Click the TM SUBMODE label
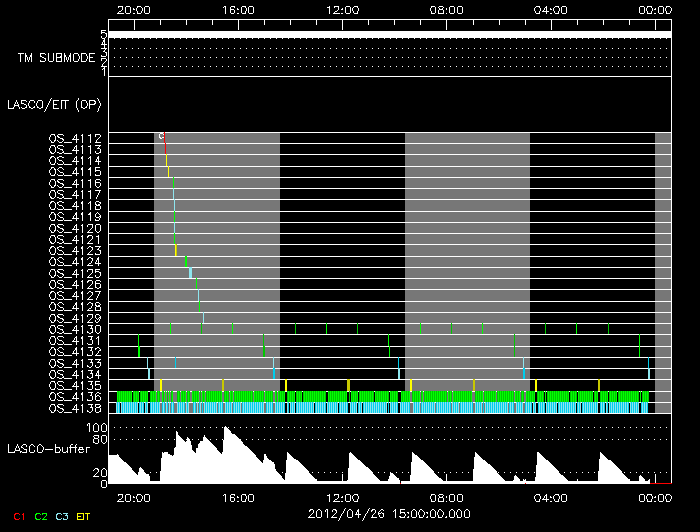The image size is (700, 532). (x=56, y=58)
